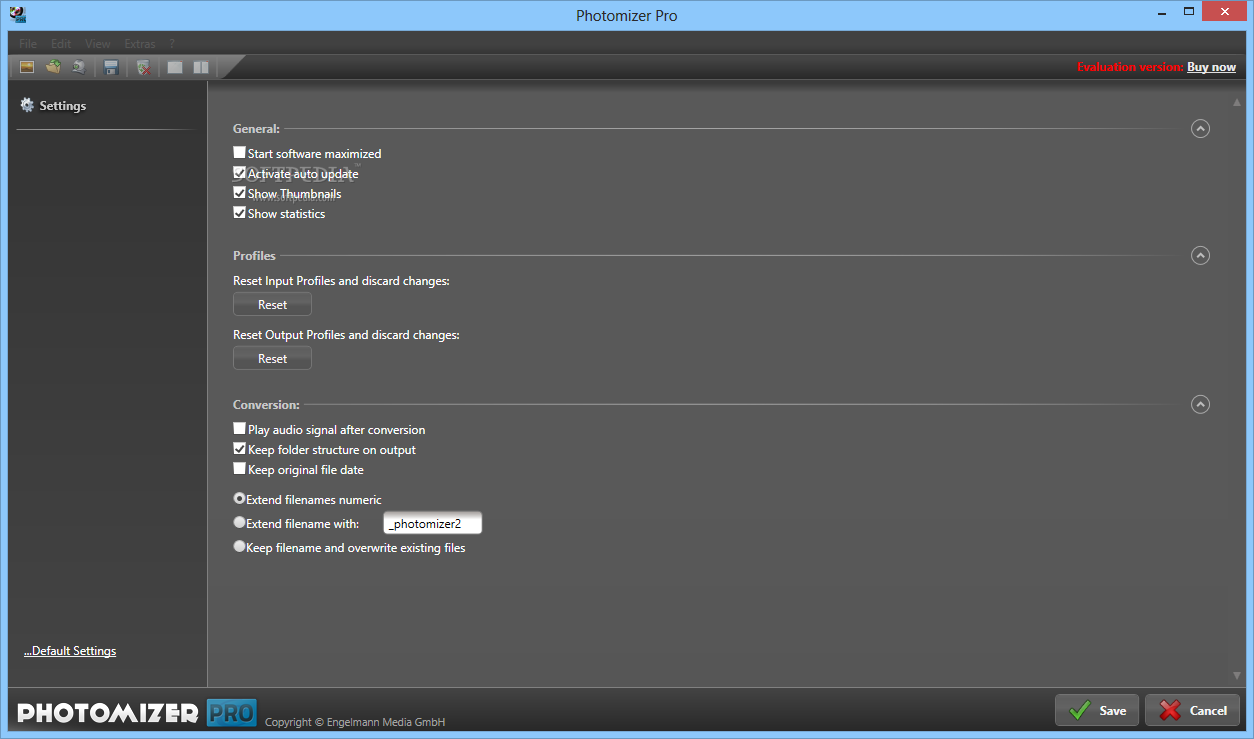
Task: Click the ...Default Settings link
Action: pyautogui.click(x=70, y=651)
